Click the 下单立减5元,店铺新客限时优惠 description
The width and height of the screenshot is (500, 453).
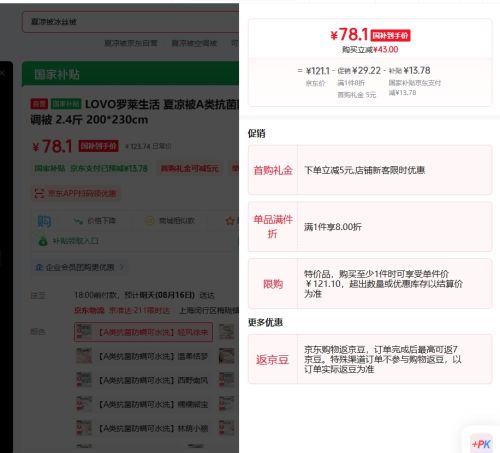[365, 170]
